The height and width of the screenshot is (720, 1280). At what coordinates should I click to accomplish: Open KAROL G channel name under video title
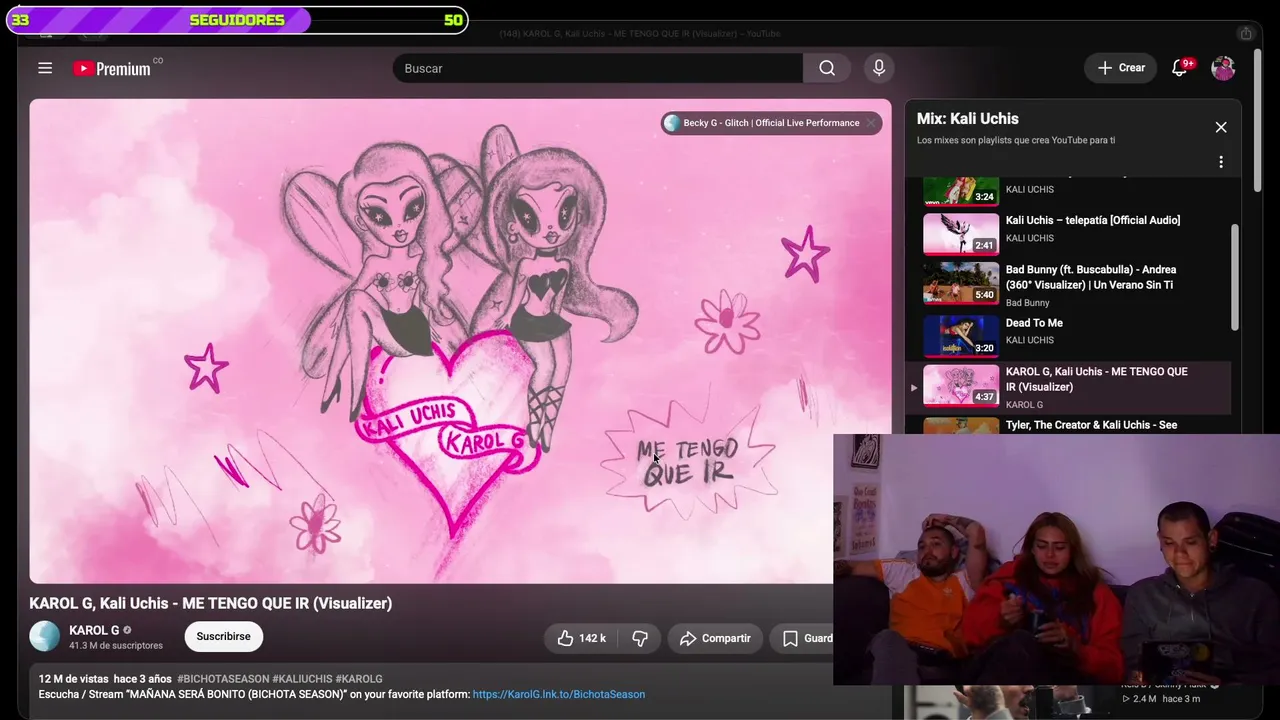pyautogui.click(x=94, y=630)
